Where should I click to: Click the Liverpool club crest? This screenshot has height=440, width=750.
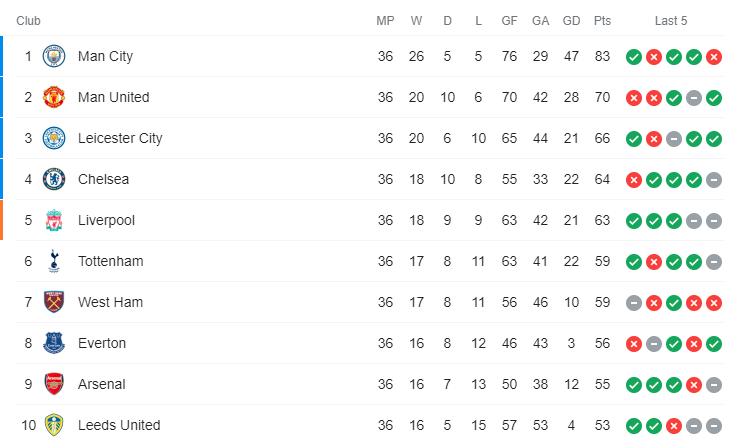click(x=54, y=220)
